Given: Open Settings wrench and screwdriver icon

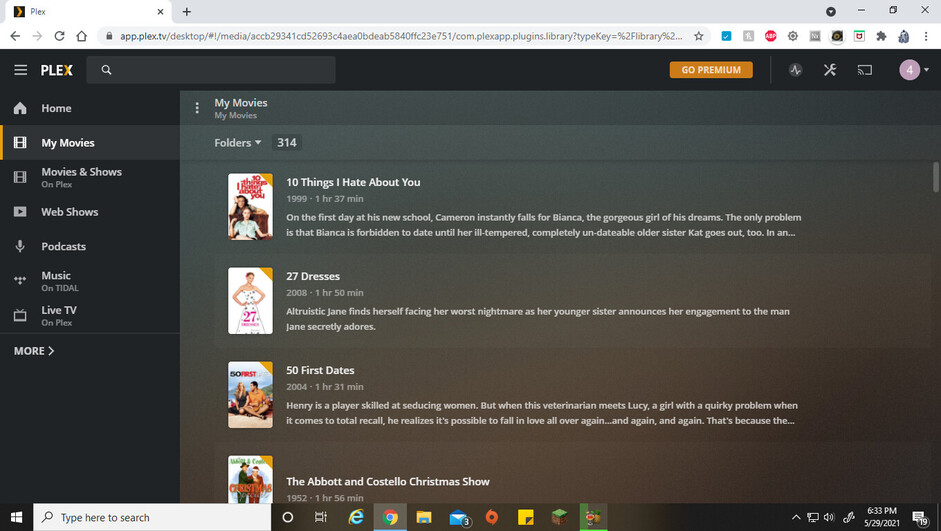Looking at the screenshot, I should tap(830, 70).
